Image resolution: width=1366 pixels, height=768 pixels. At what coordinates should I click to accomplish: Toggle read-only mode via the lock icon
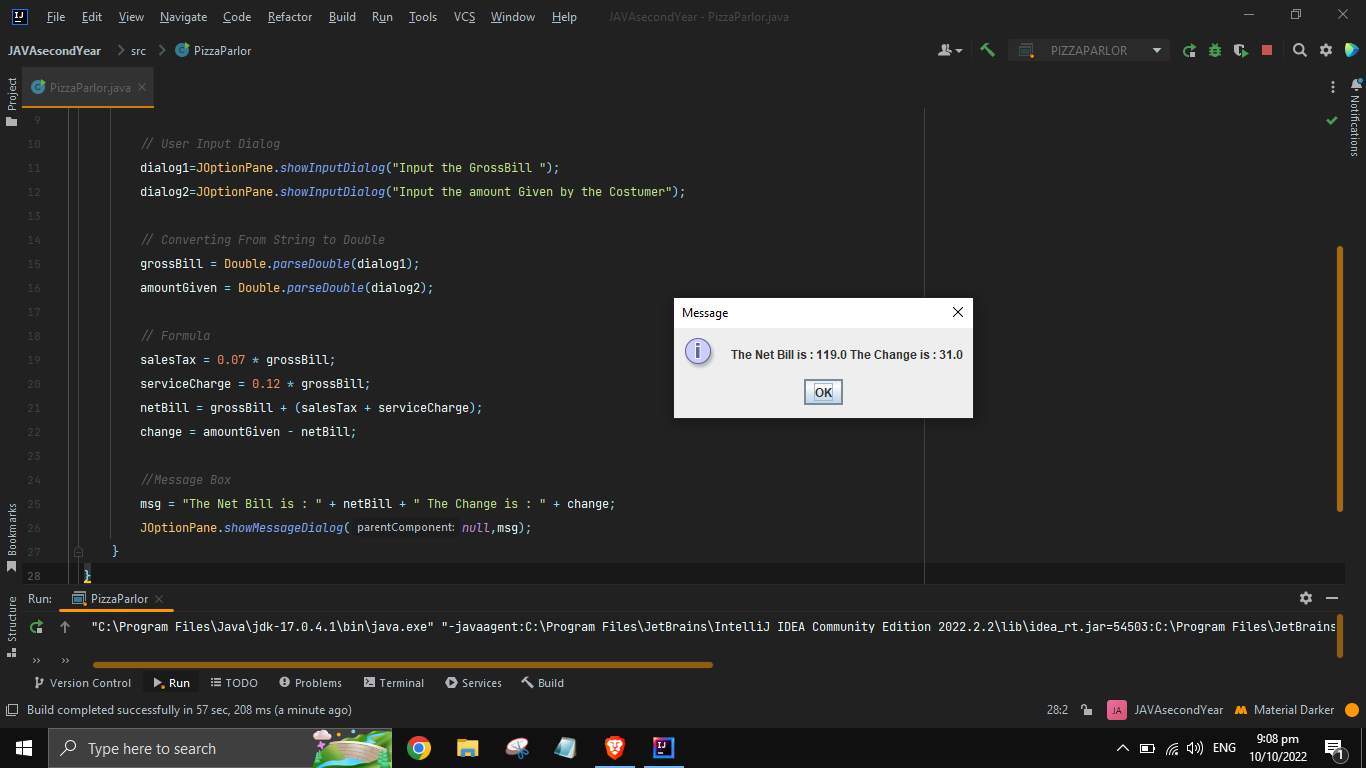click(x=1084, y=709)
